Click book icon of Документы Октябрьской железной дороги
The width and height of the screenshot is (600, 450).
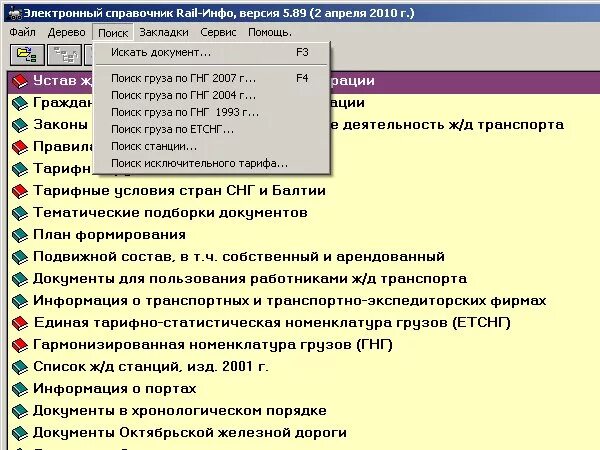point(20,433)
